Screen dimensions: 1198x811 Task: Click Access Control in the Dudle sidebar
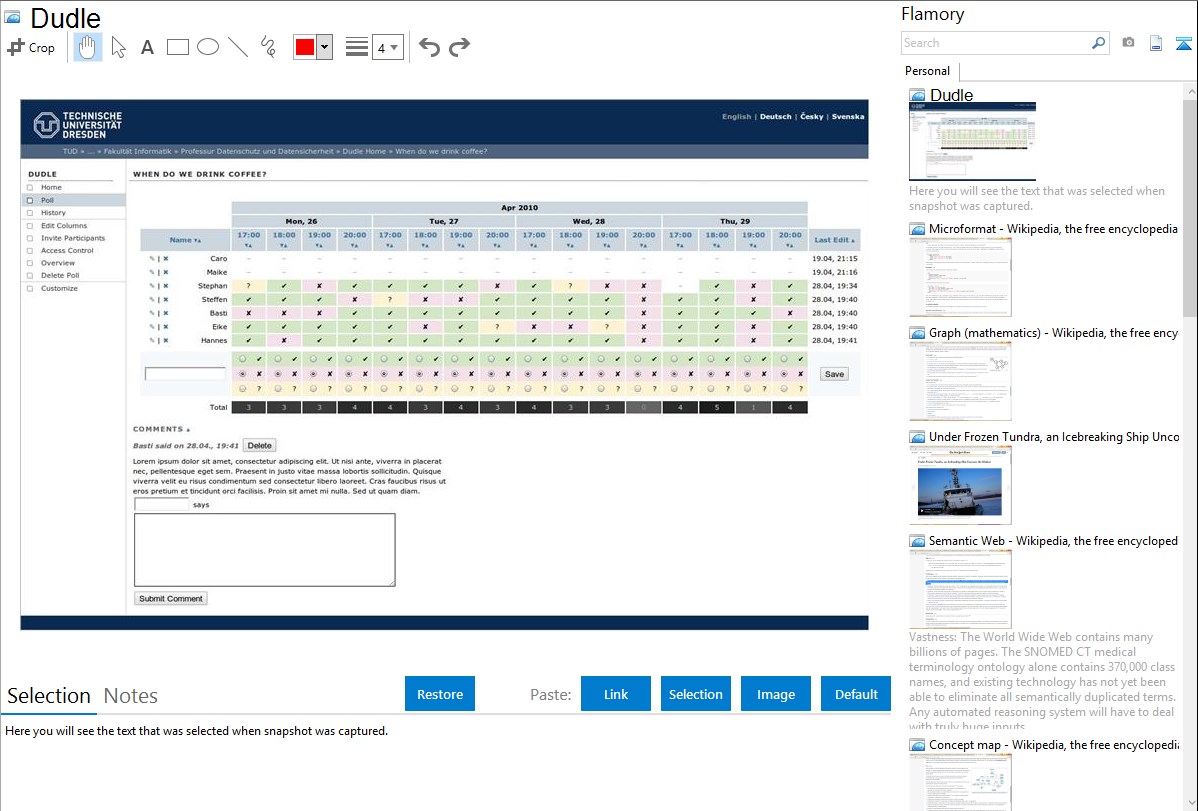(x=67, y=250)
